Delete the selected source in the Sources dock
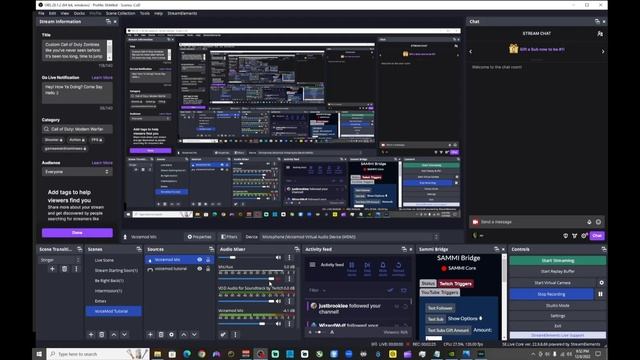This screenshot has width=640, height=360. pos(161,334)
